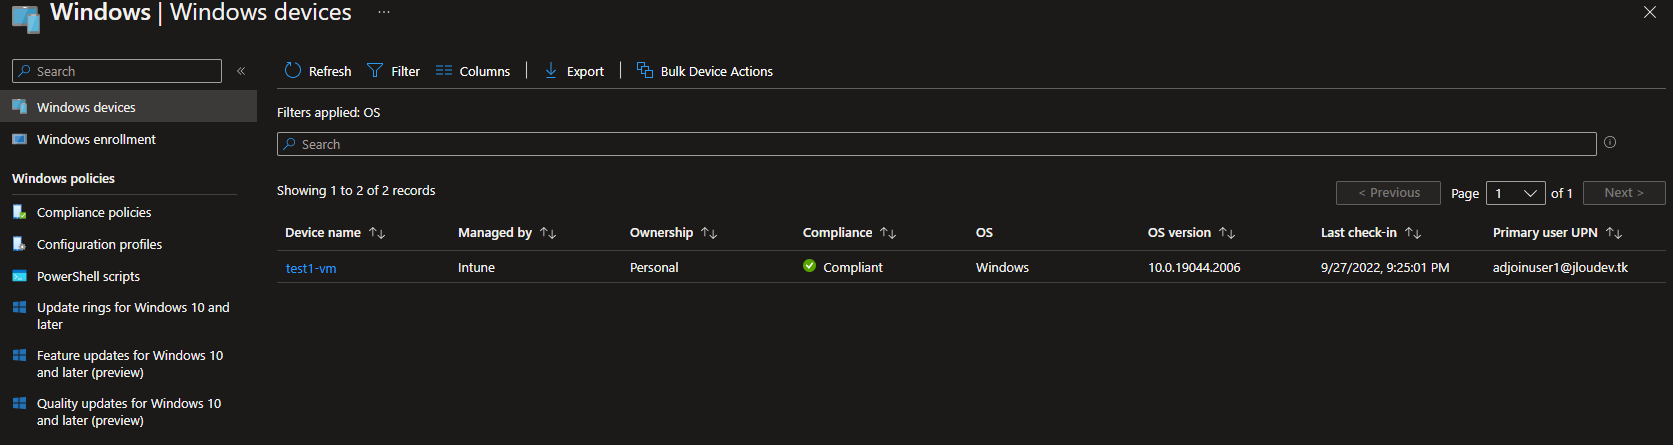Click the OS column header
Image resolution: width=1673 pixels, height=445 pixels.
[x=984, y=233]
